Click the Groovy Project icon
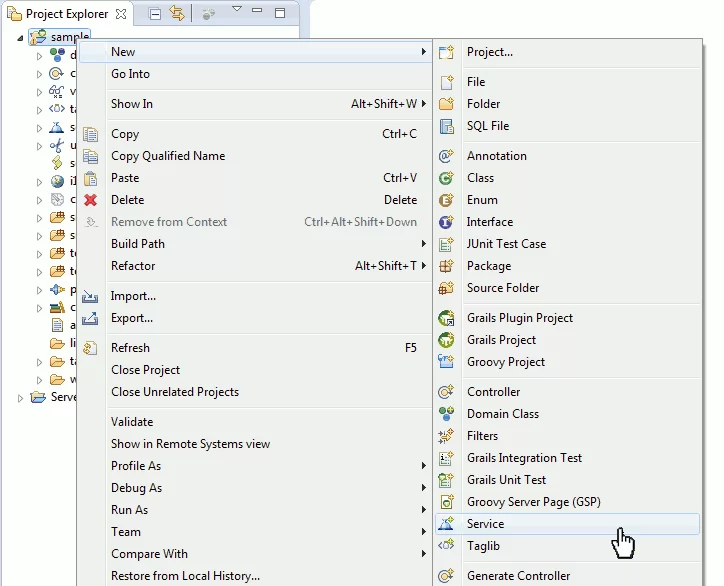Image resolution: width=724 pixels, height=586 pixels. coord(446,362)
